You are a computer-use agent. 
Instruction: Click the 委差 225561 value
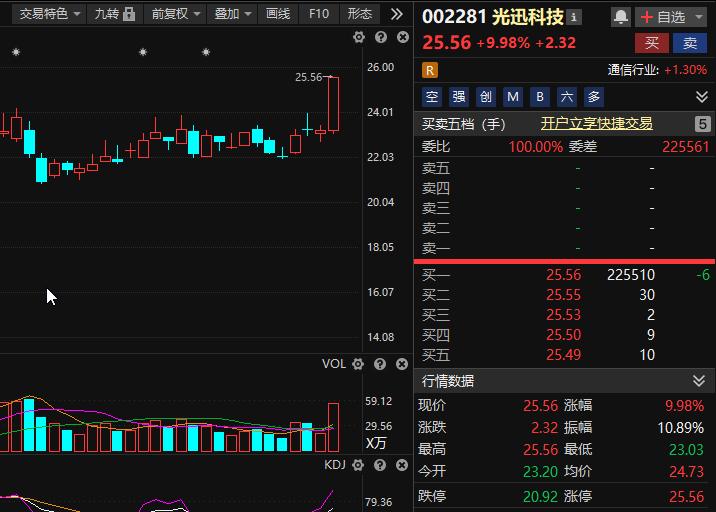pos(685,147)
